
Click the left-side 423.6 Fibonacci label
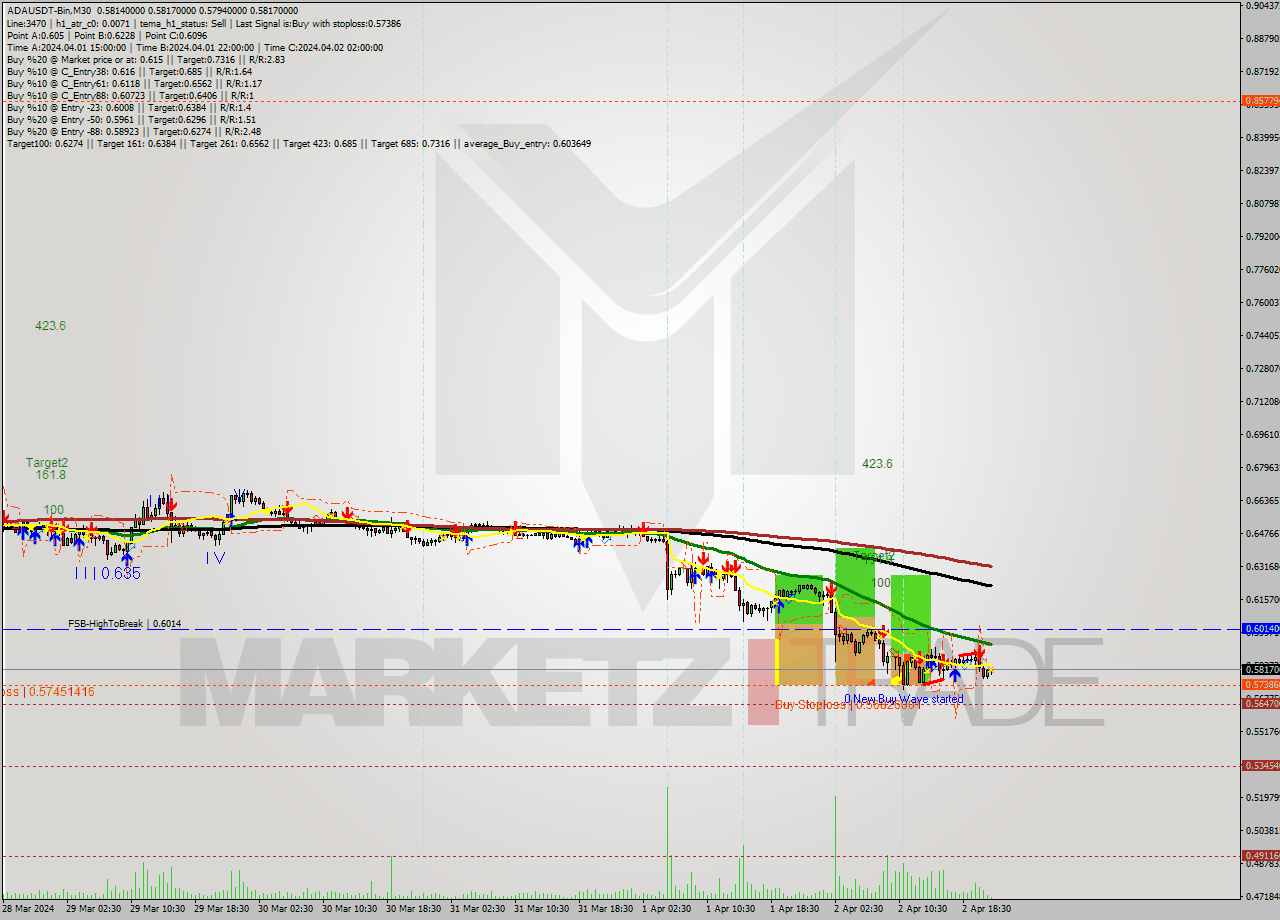click(50, 326)
